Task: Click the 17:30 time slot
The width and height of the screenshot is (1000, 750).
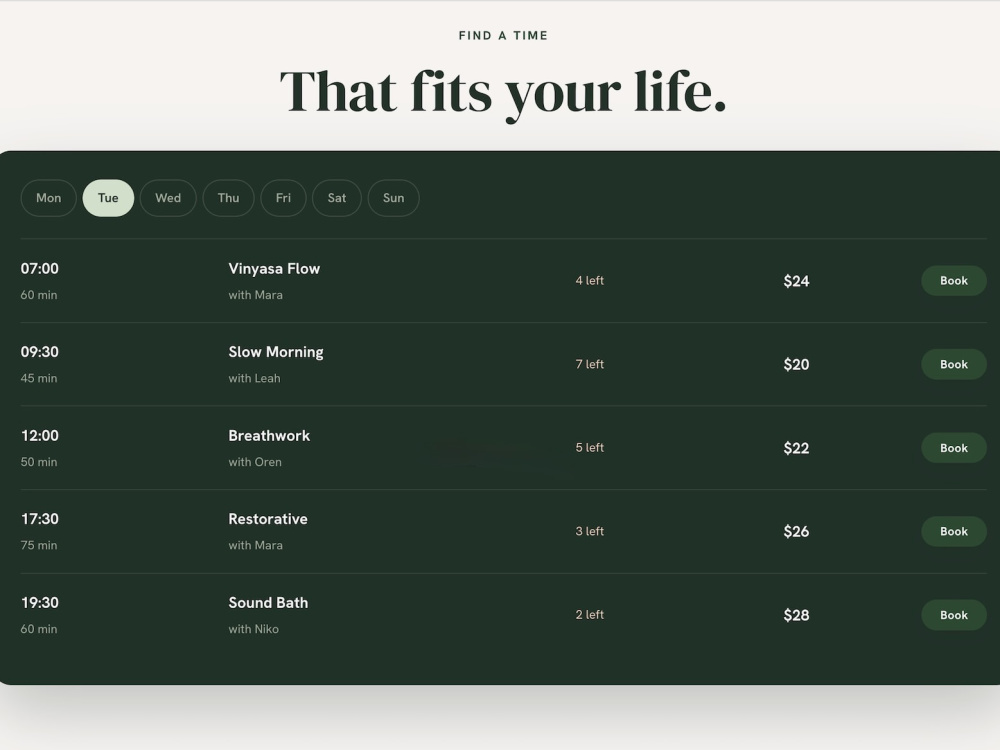Action: click(40, 519)
